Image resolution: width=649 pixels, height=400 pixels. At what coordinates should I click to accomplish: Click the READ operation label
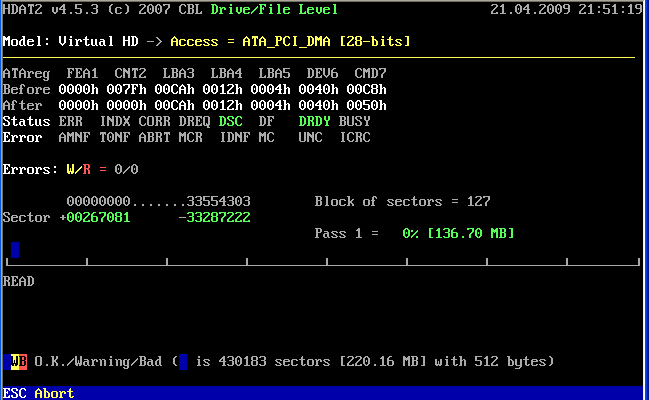[19, 281]
